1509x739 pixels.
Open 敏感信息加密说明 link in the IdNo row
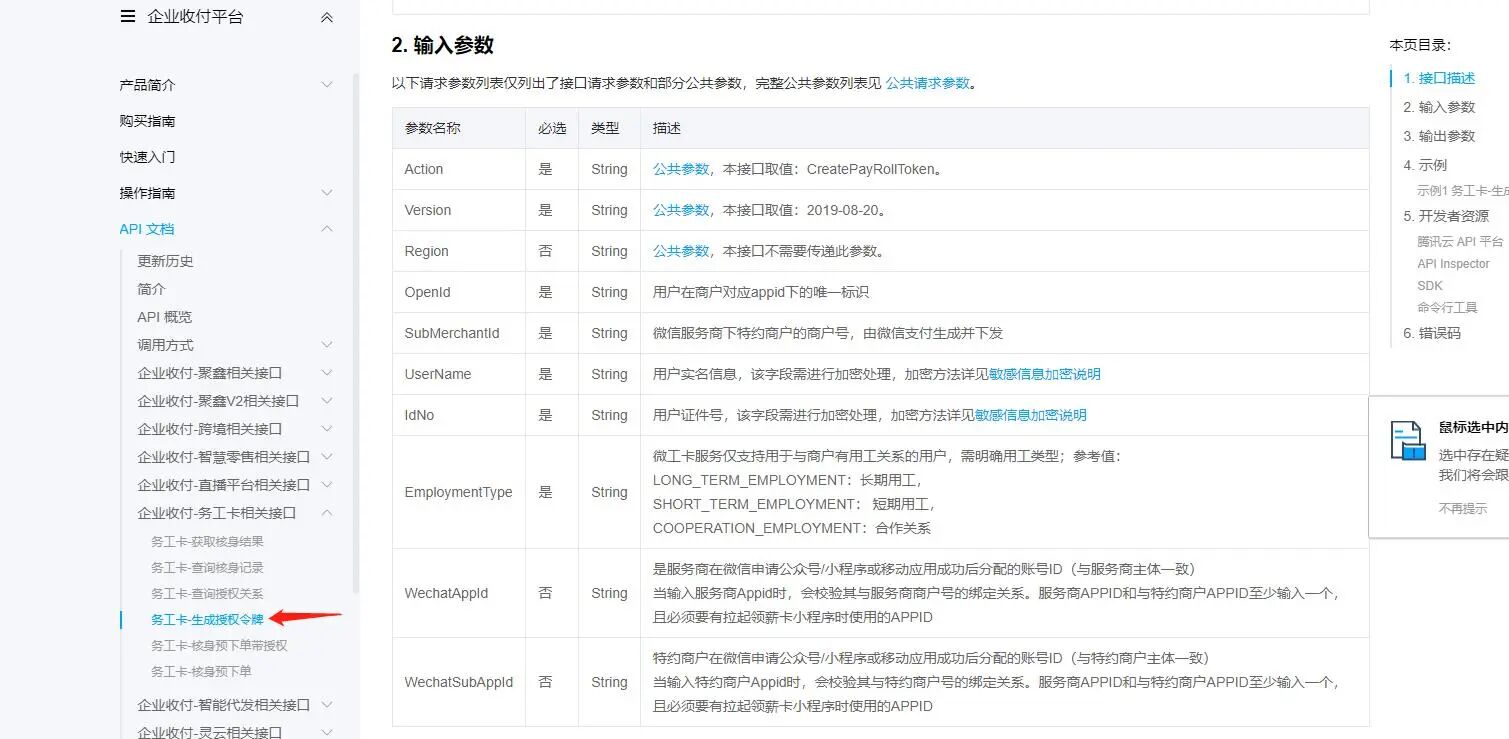tap(1031, 415)
